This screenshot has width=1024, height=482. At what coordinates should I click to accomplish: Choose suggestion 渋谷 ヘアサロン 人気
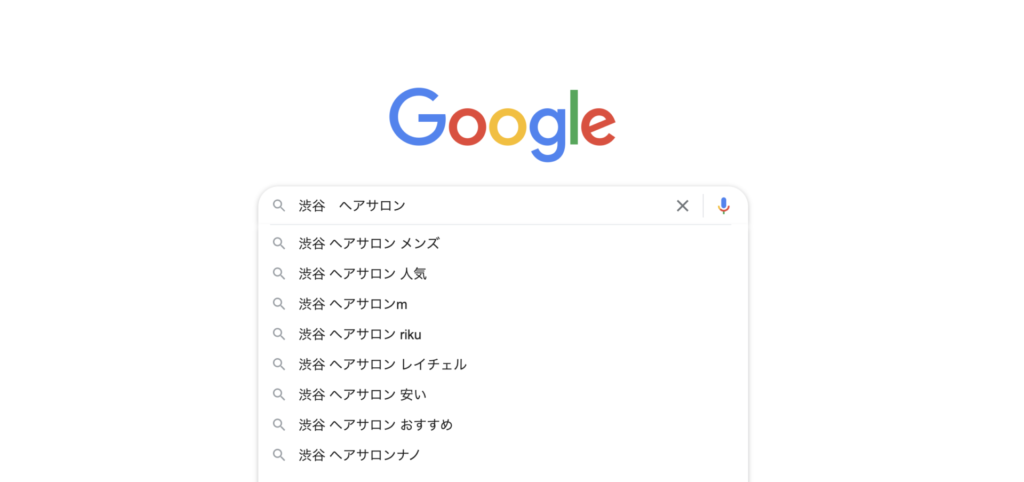(503, 274)
